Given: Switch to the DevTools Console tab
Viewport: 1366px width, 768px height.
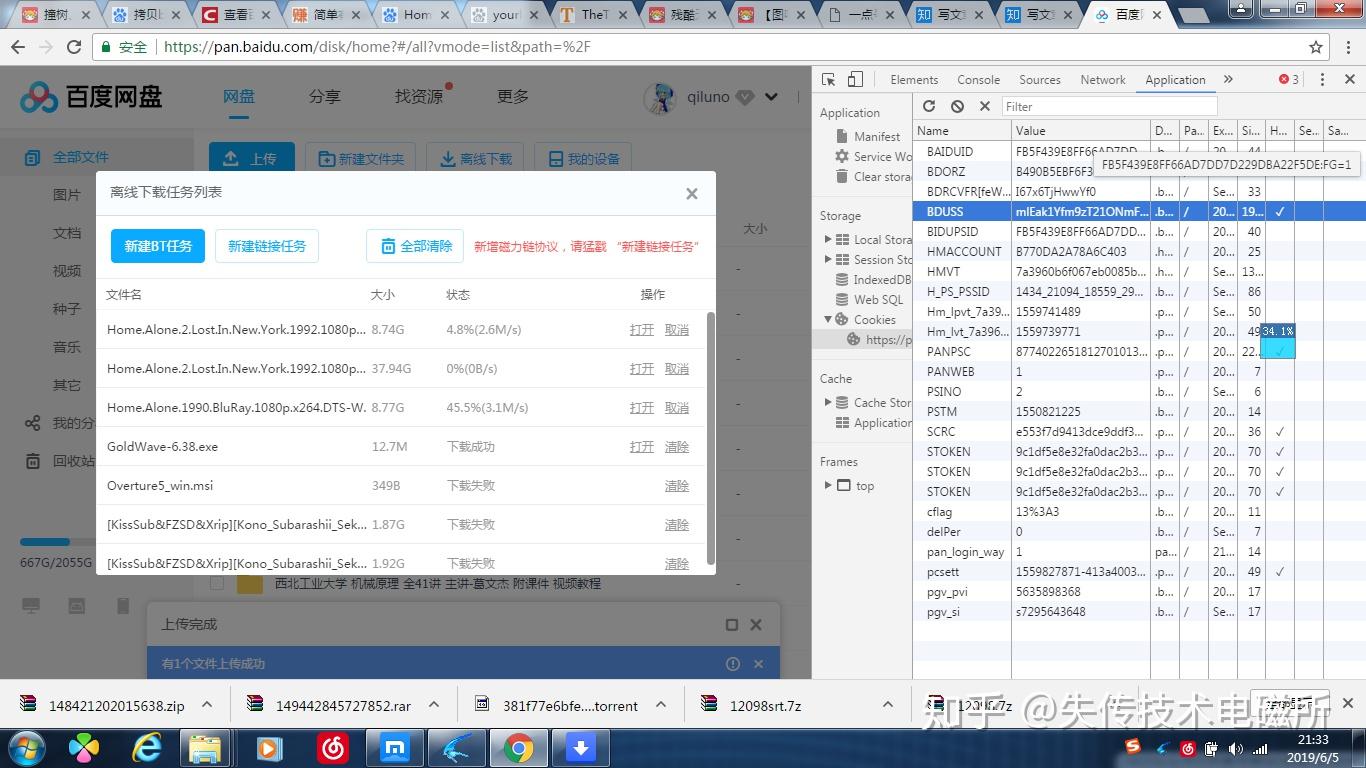Looking at the screenshot, I should (978, 80).
